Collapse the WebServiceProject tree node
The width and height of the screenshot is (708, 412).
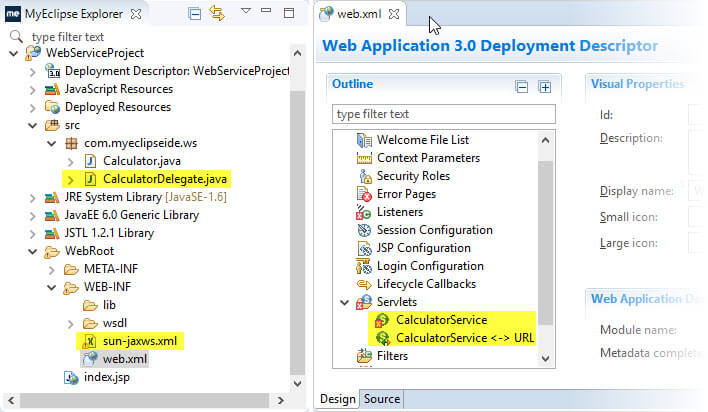pyautogui.click(x=14, y=54)
